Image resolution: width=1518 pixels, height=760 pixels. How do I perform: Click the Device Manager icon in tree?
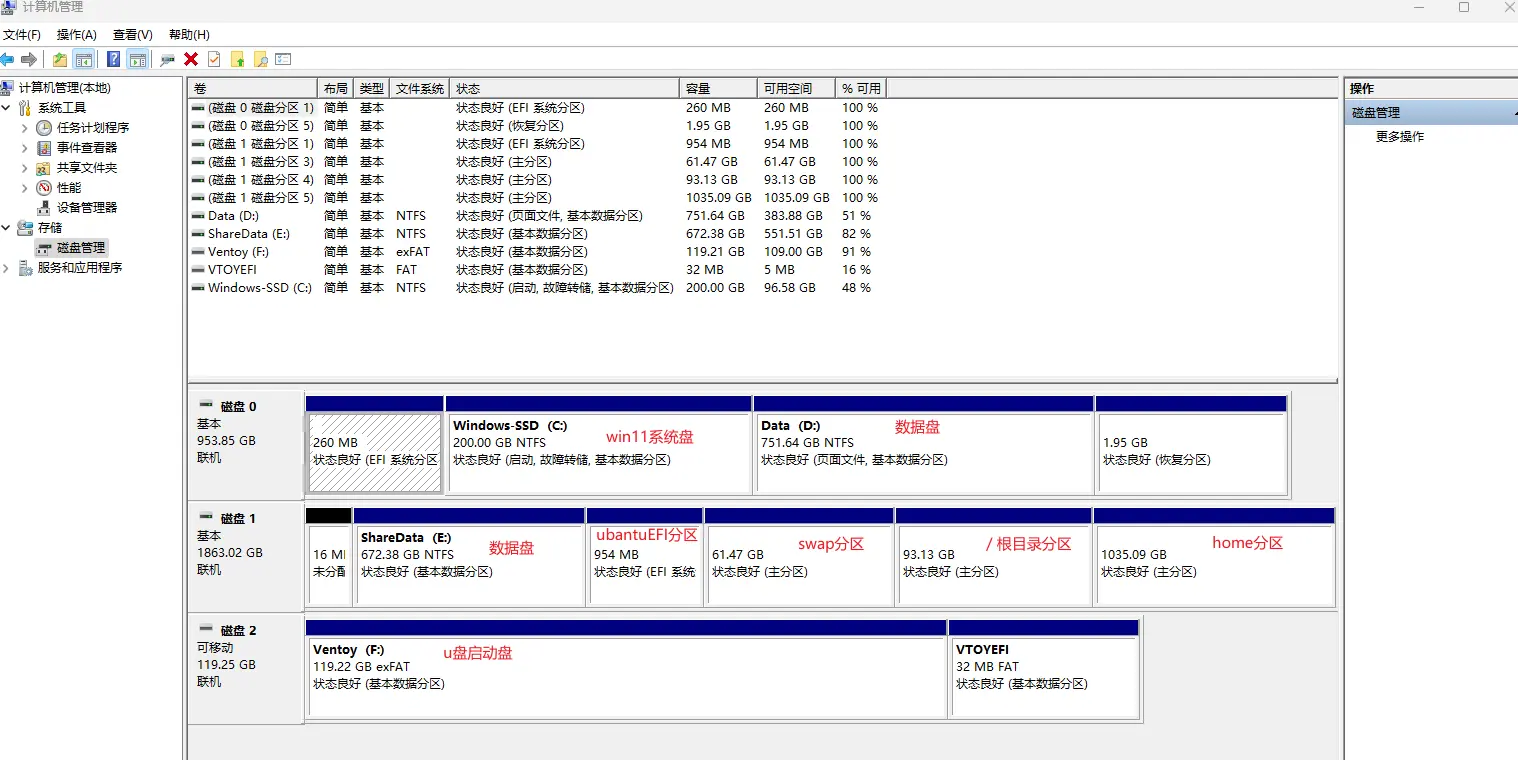click(x=44, y=208)
